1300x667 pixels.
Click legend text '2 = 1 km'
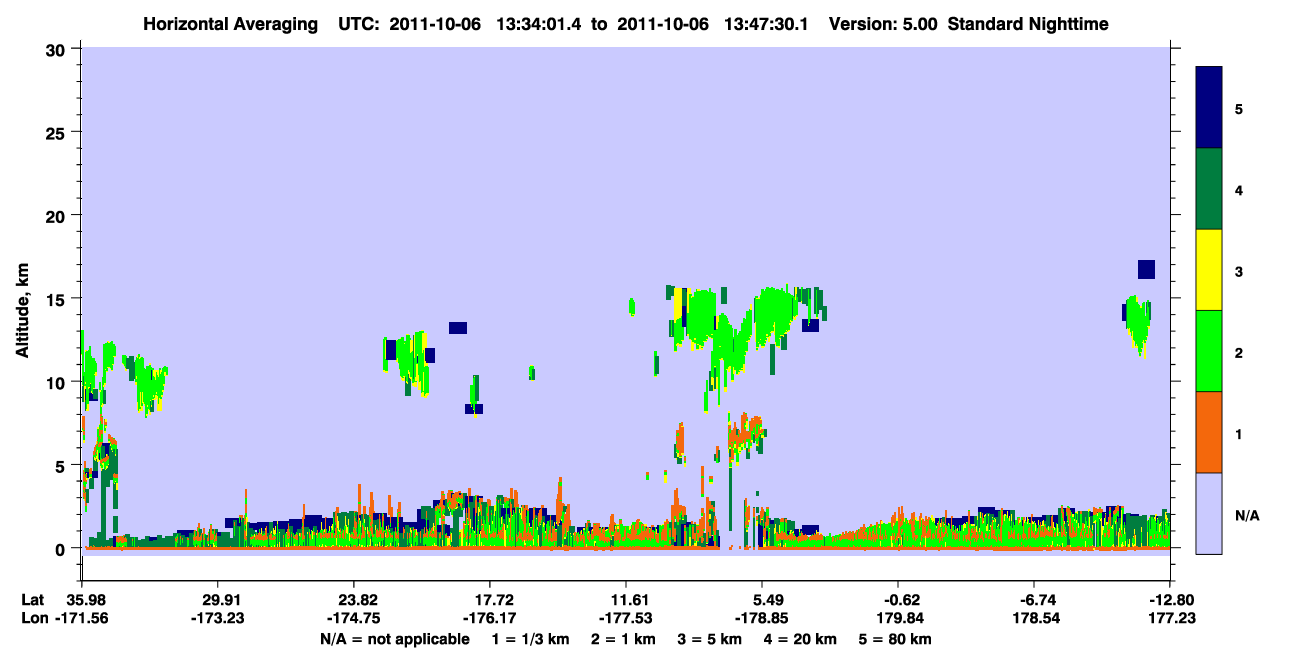point(624,639)
